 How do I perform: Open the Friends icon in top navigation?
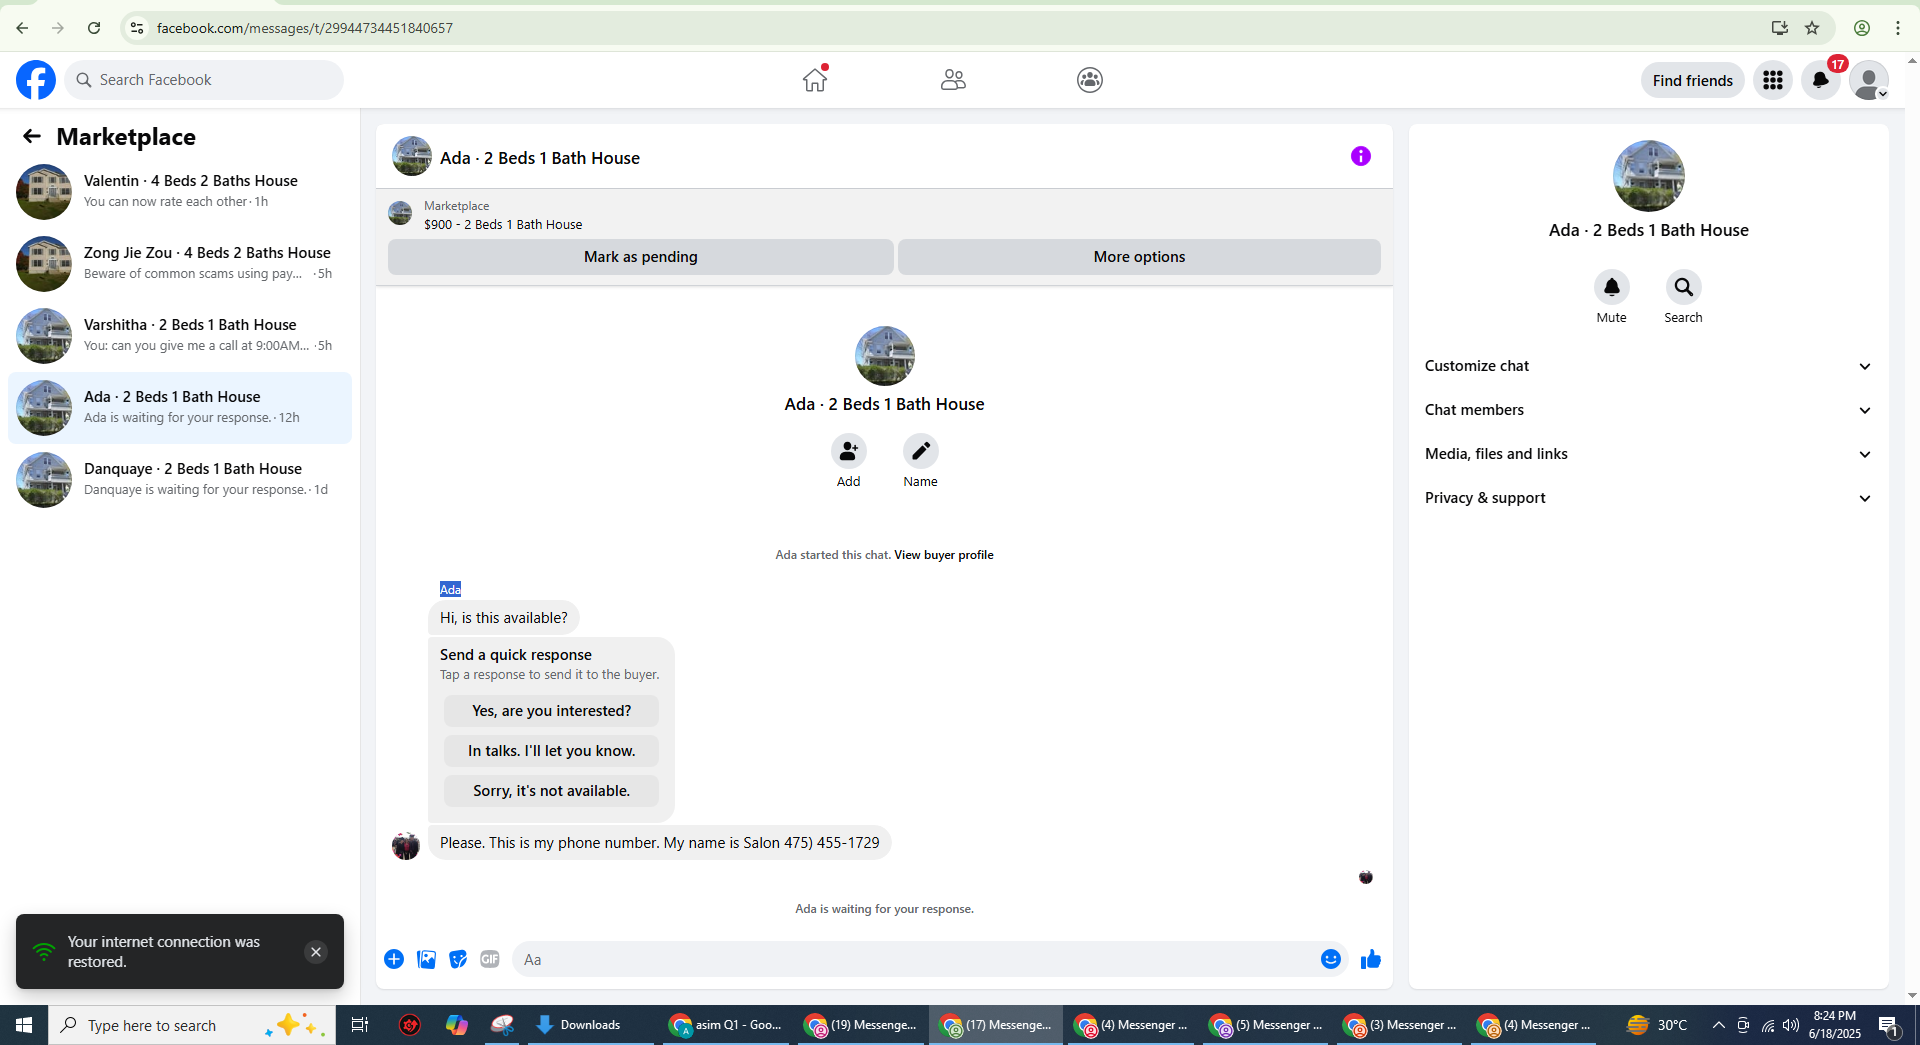[953, 80]
